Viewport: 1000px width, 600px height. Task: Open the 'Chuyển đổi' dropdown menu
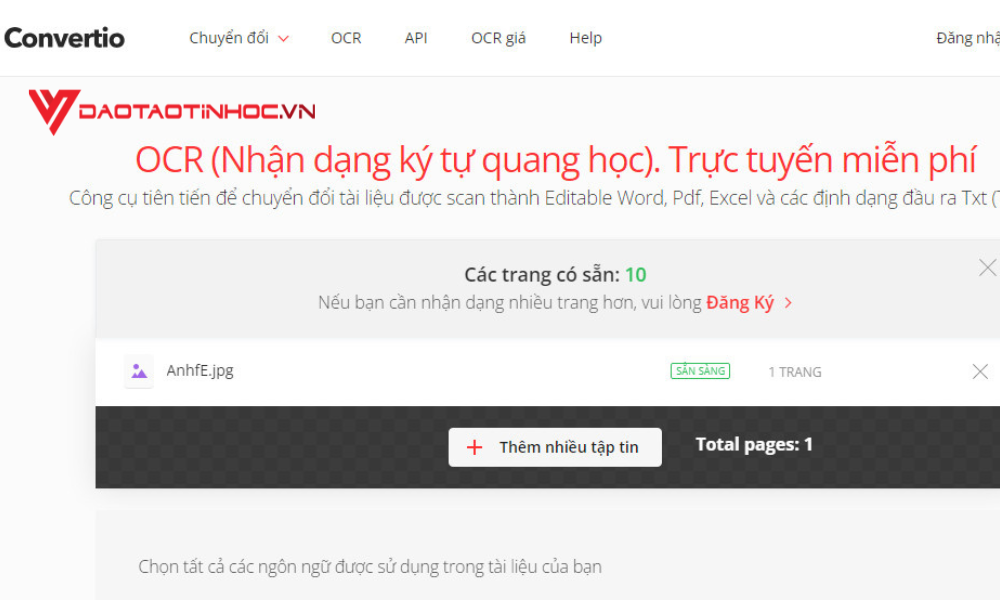(231, 37)
